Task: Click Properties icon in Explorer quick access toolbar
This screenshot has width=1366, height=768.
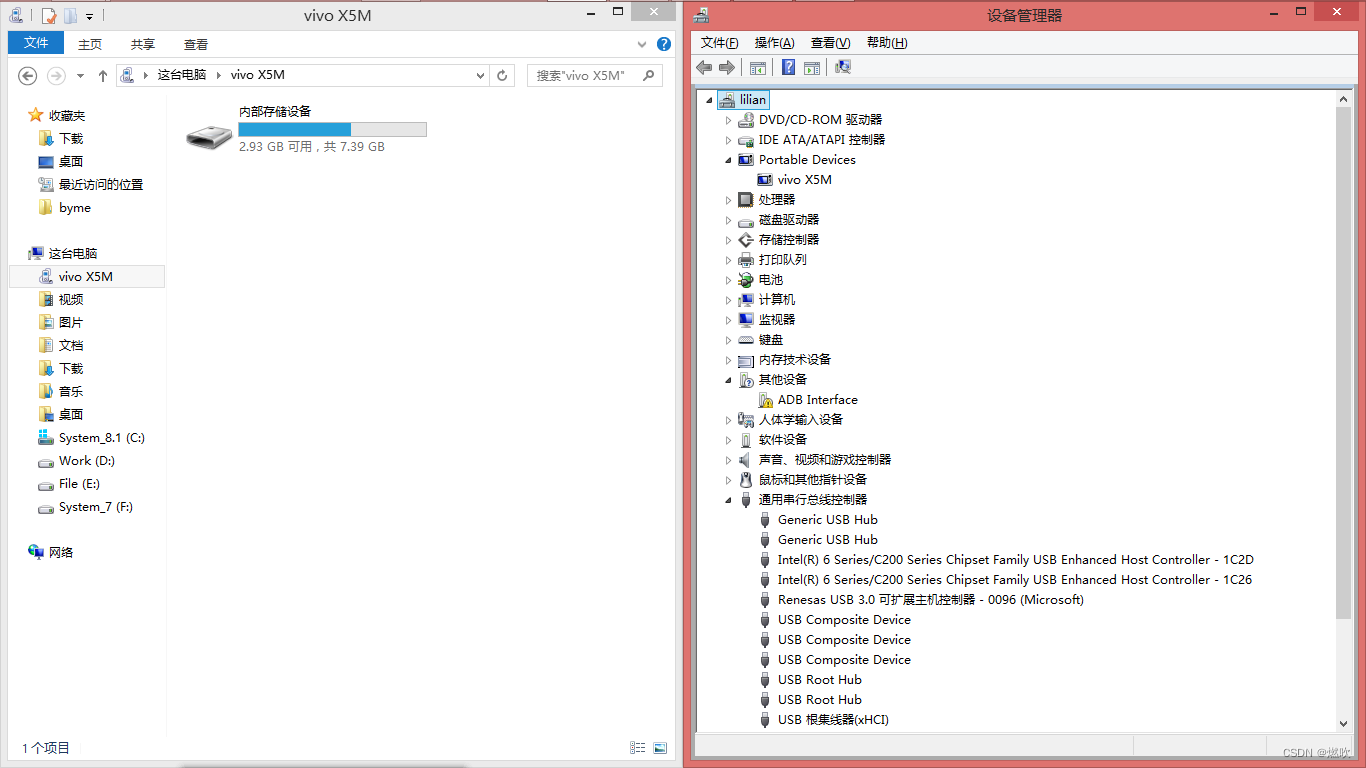Action: (49, 16)
